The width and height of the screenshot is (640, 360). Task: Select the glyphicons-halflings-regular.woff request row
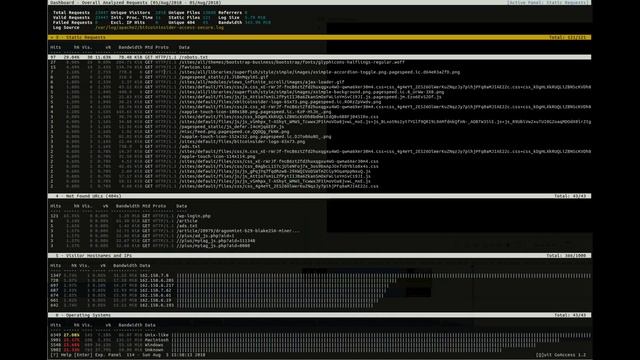click(x=320, y=62)
